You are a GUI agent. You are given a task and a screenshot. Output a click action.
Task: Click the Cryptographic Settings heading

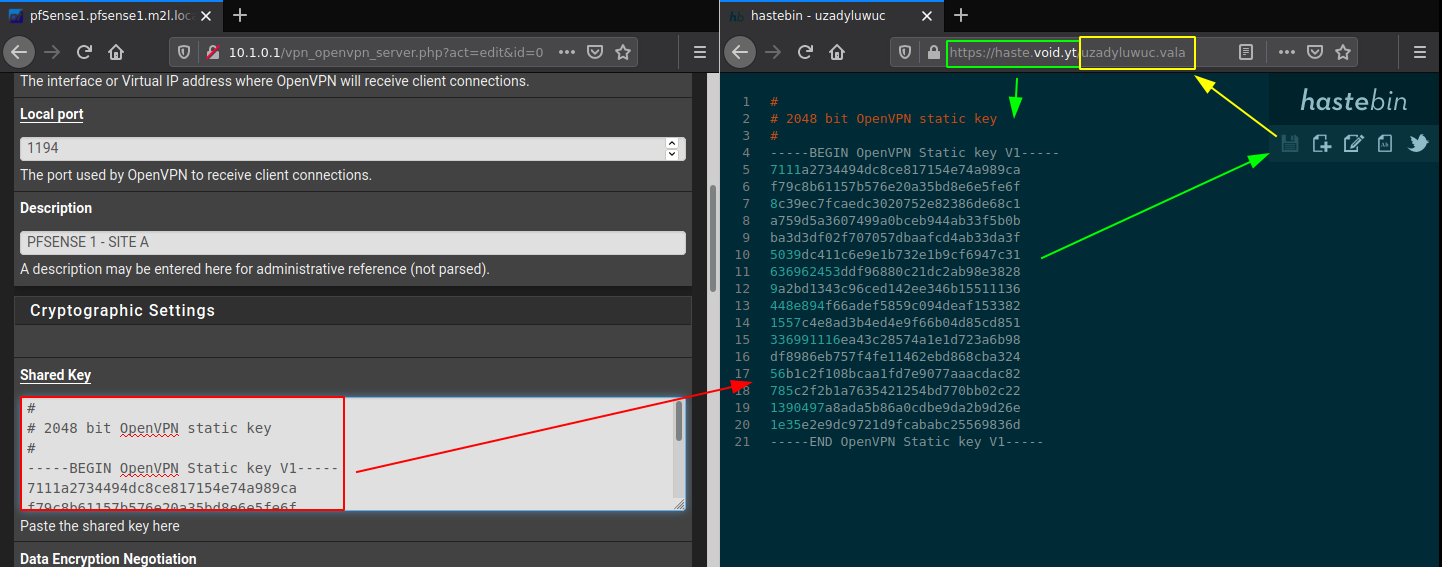(122, 311)
